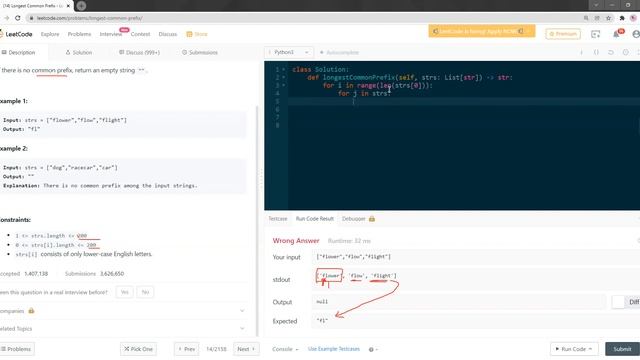Collapse line 3 fold arrow in the editor
The width and height of the screenshot is (640, 360).
click(284, 85)
